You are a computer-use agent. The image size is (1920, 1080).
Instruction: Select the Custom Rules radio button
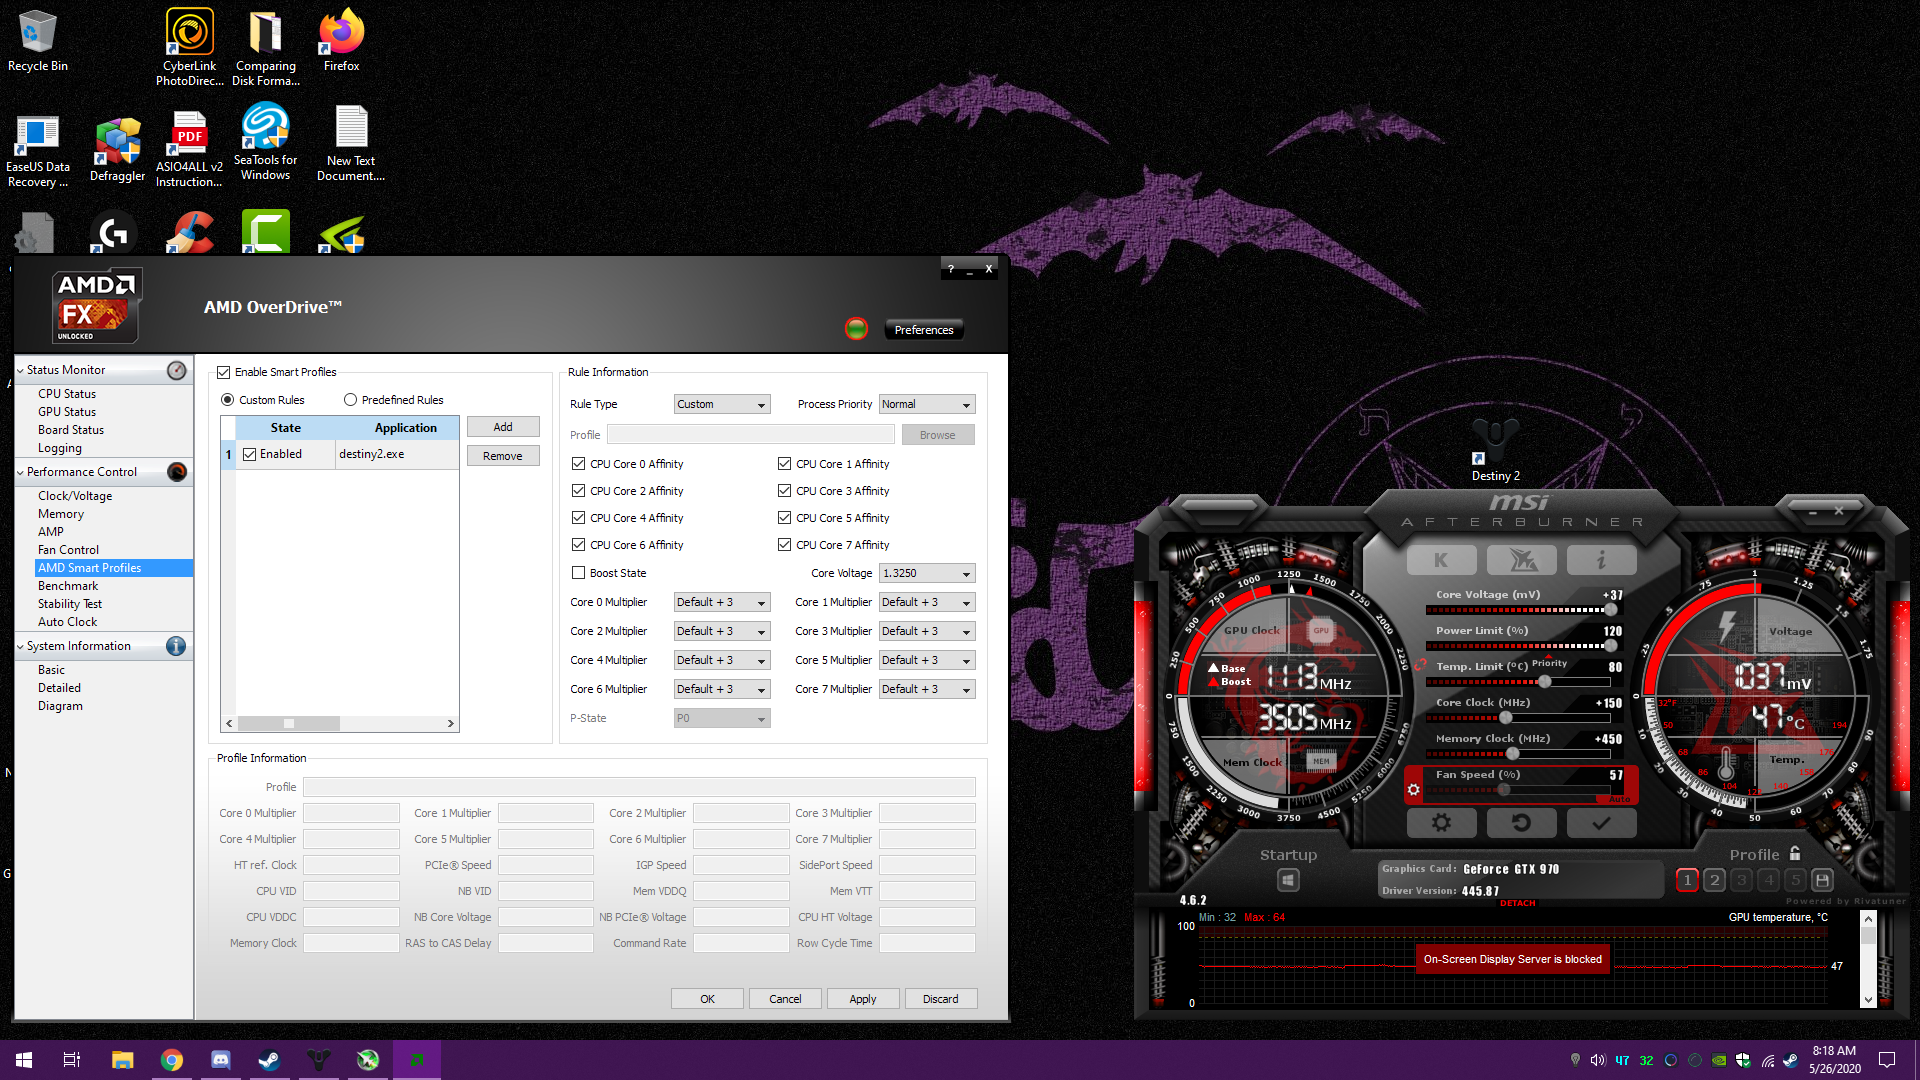point(228,400)
